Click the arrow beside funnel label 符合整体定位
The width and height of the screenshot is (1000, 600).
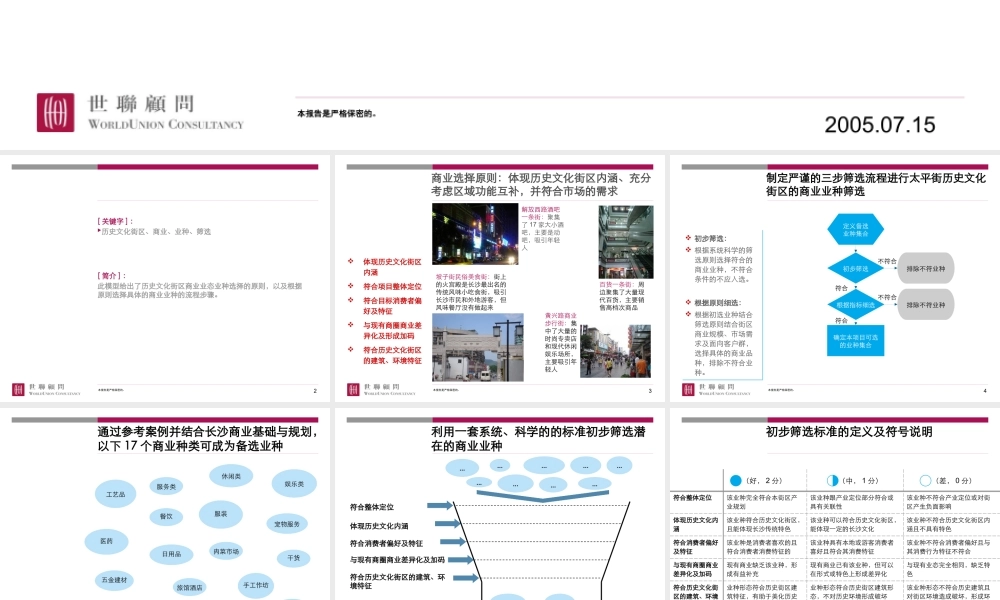(x=439, y=506)
